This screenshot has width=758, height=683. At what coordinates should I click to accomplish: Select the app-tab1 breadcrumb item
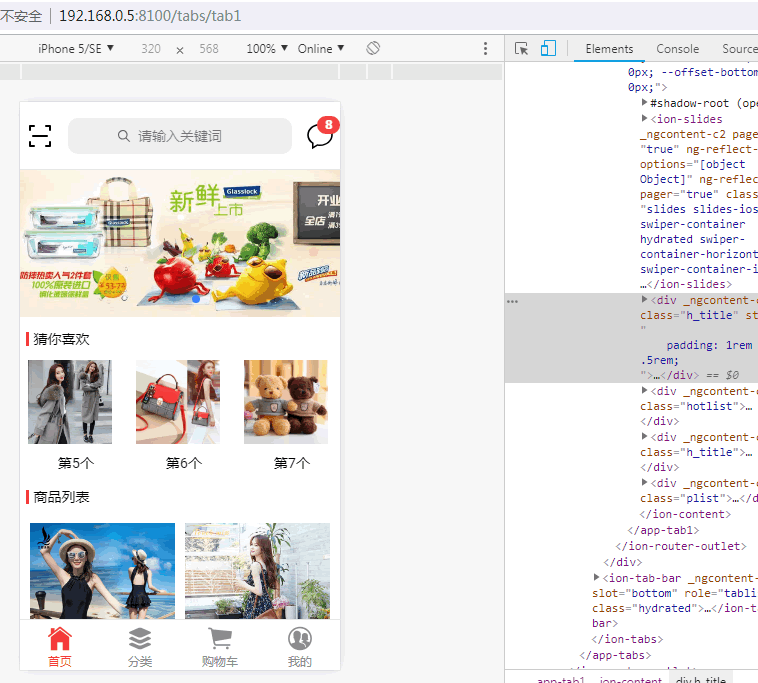[x=561, y=679]
